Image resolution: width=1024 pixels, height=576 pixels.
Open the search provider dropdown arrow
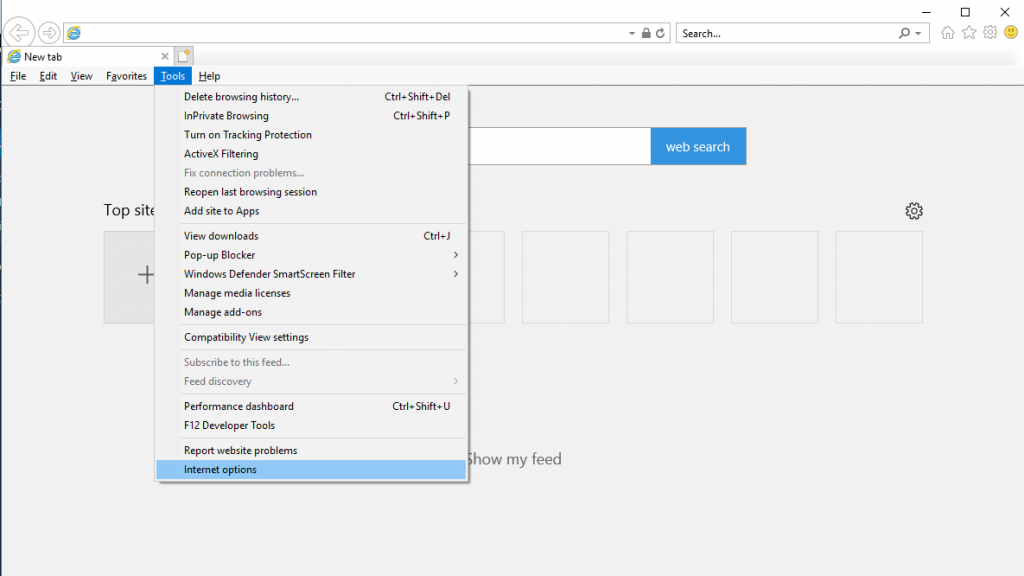click(918, 33)
